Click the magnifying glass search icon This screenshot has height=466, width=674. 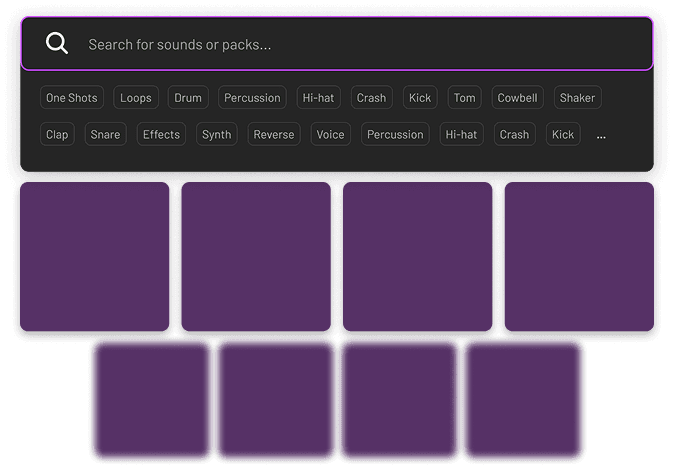tap(58, 44)
